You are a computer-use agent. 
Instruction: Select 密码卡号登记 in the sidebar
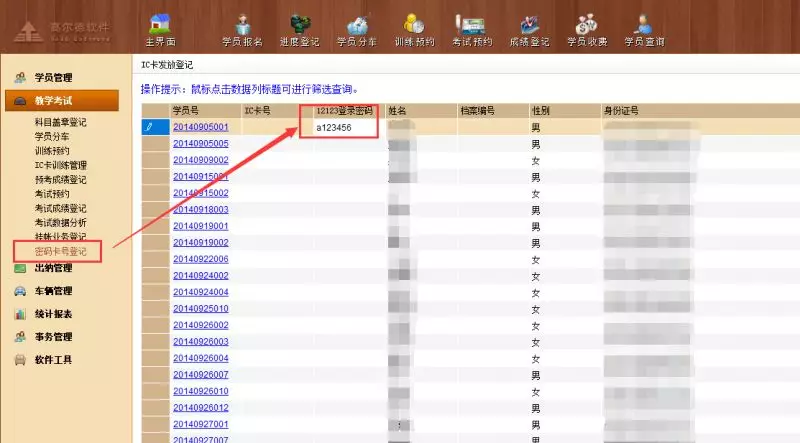click(61, 251)
